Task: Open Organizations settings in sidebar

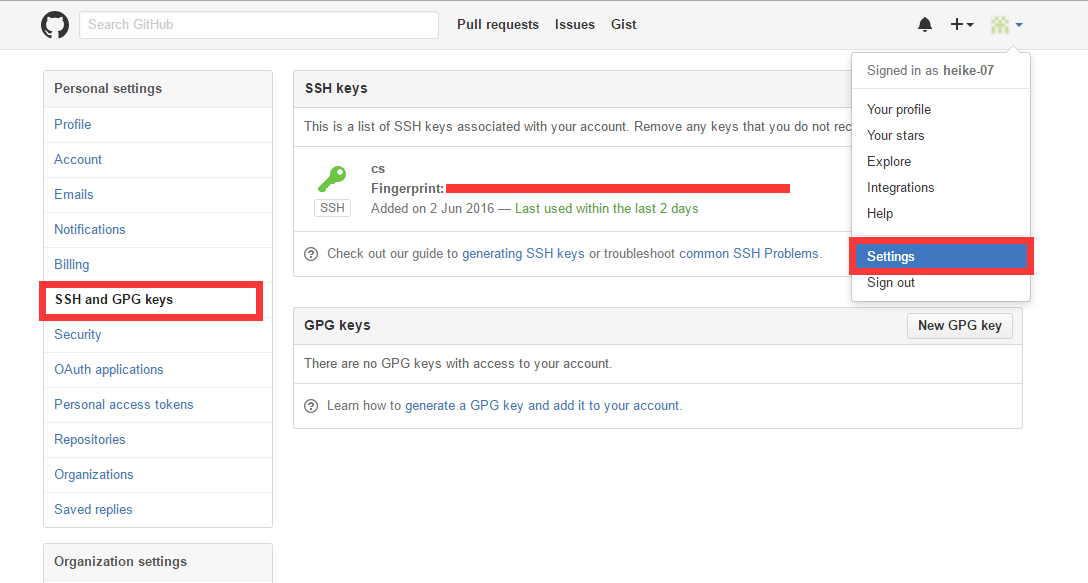Action: pyautogui.click(x=158, y=475)
